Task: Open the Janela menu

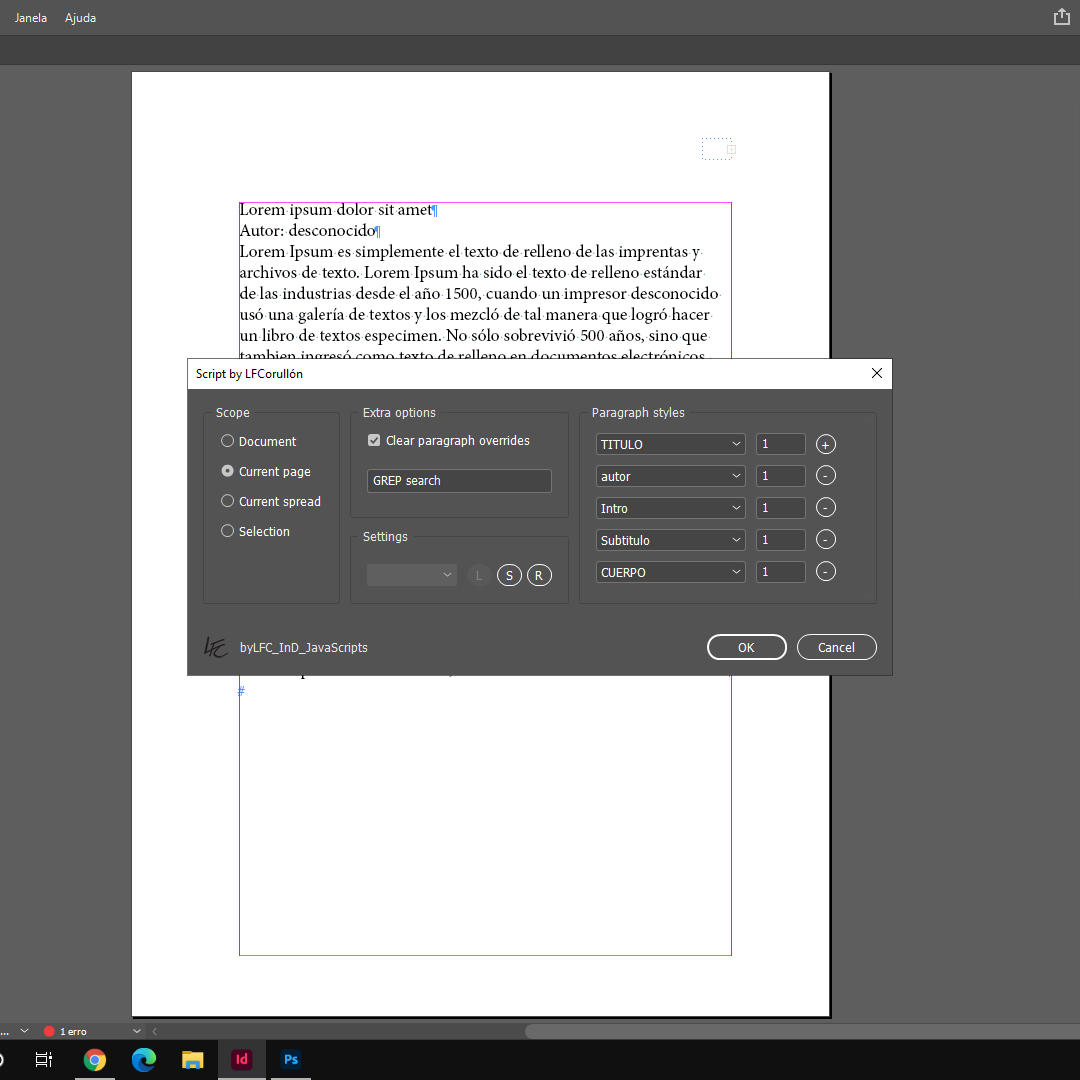Action: tap(30, 18)
